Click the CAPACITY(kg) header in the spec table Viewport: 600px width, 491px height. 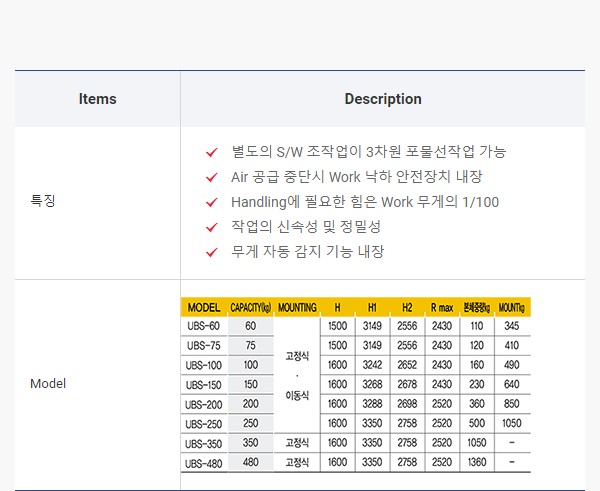[250, 307]
